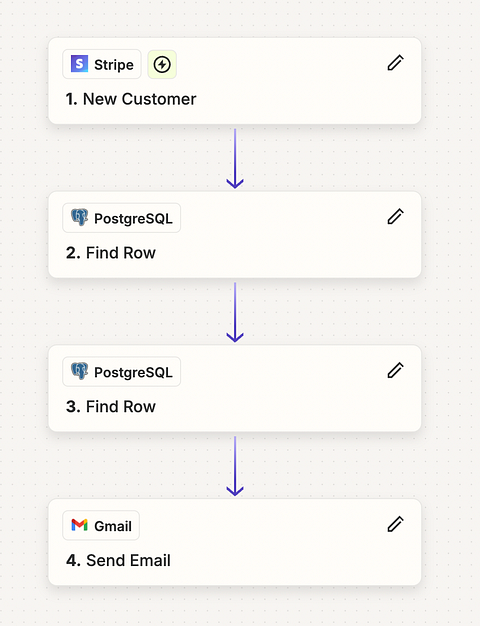Open the "4. Send Email" step title
This screenshot has height=626, width=480.
pos(118,560)
